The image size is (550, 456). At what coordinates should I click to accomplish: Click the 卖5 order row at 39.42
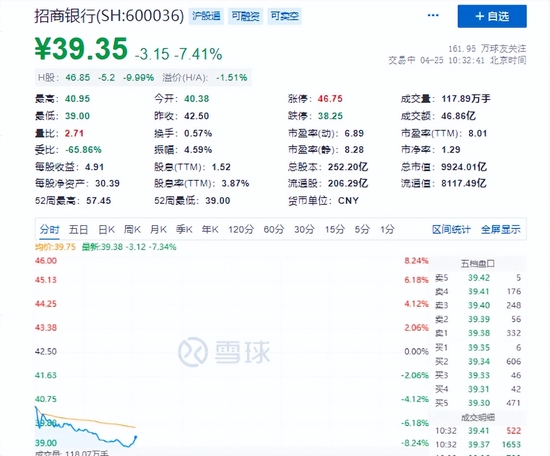[x=478, y=278]
